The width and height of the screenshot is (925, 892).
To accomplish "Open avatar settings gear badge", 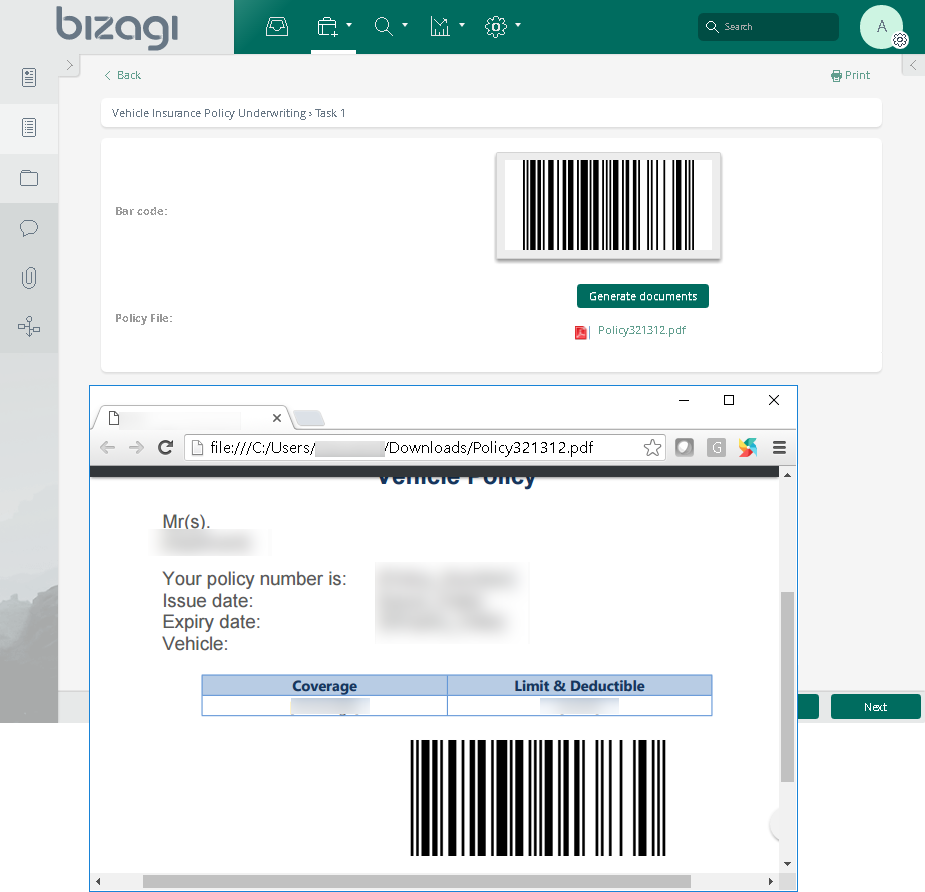I will coord(900,40).
